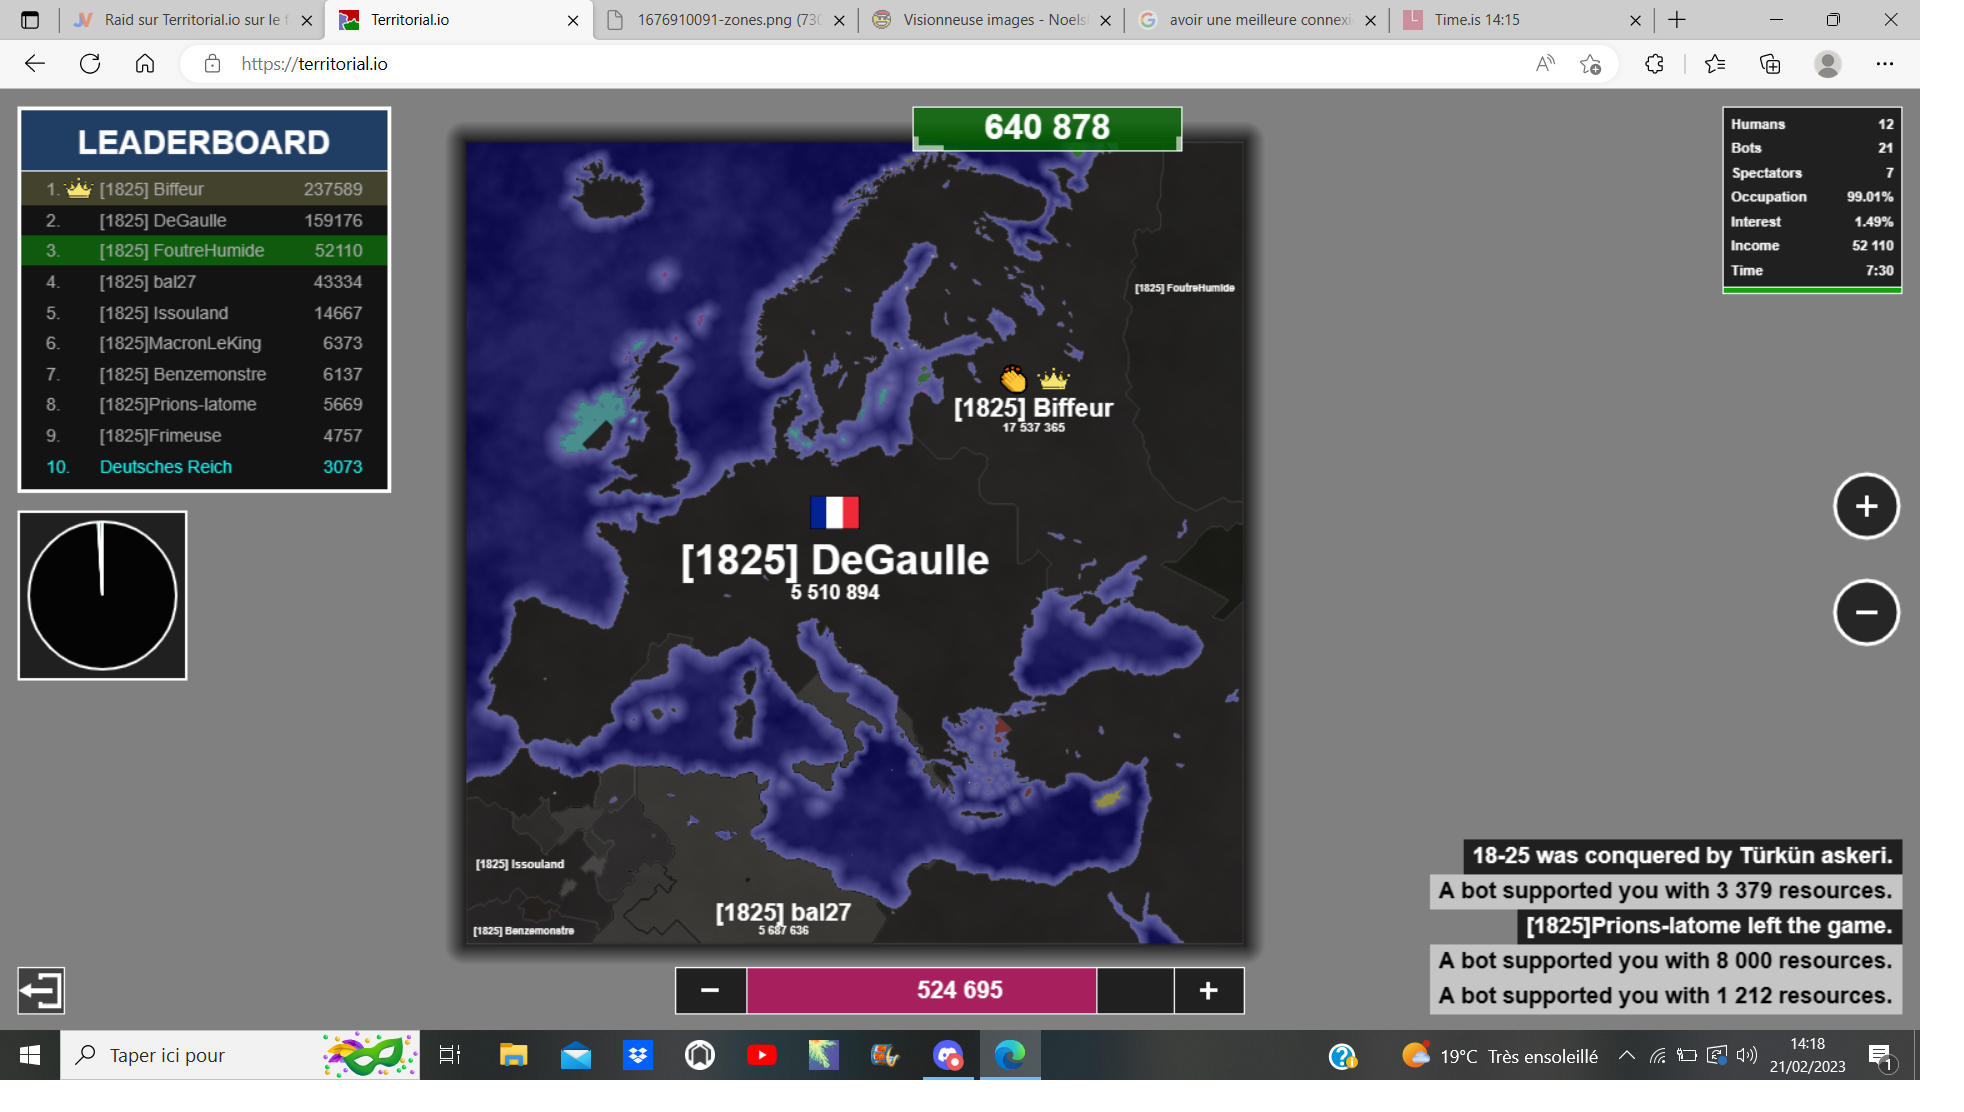The image size is (1964, 1112).
Task: Click the map zoom out minus button
Action: pyautogui.click(x=1865, y=612)
